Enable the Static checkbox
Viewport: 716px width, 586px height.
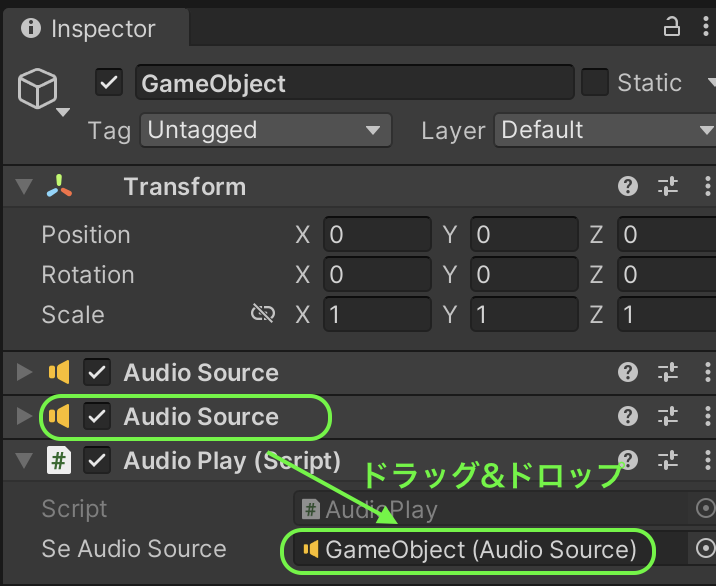tap(595, 82)
